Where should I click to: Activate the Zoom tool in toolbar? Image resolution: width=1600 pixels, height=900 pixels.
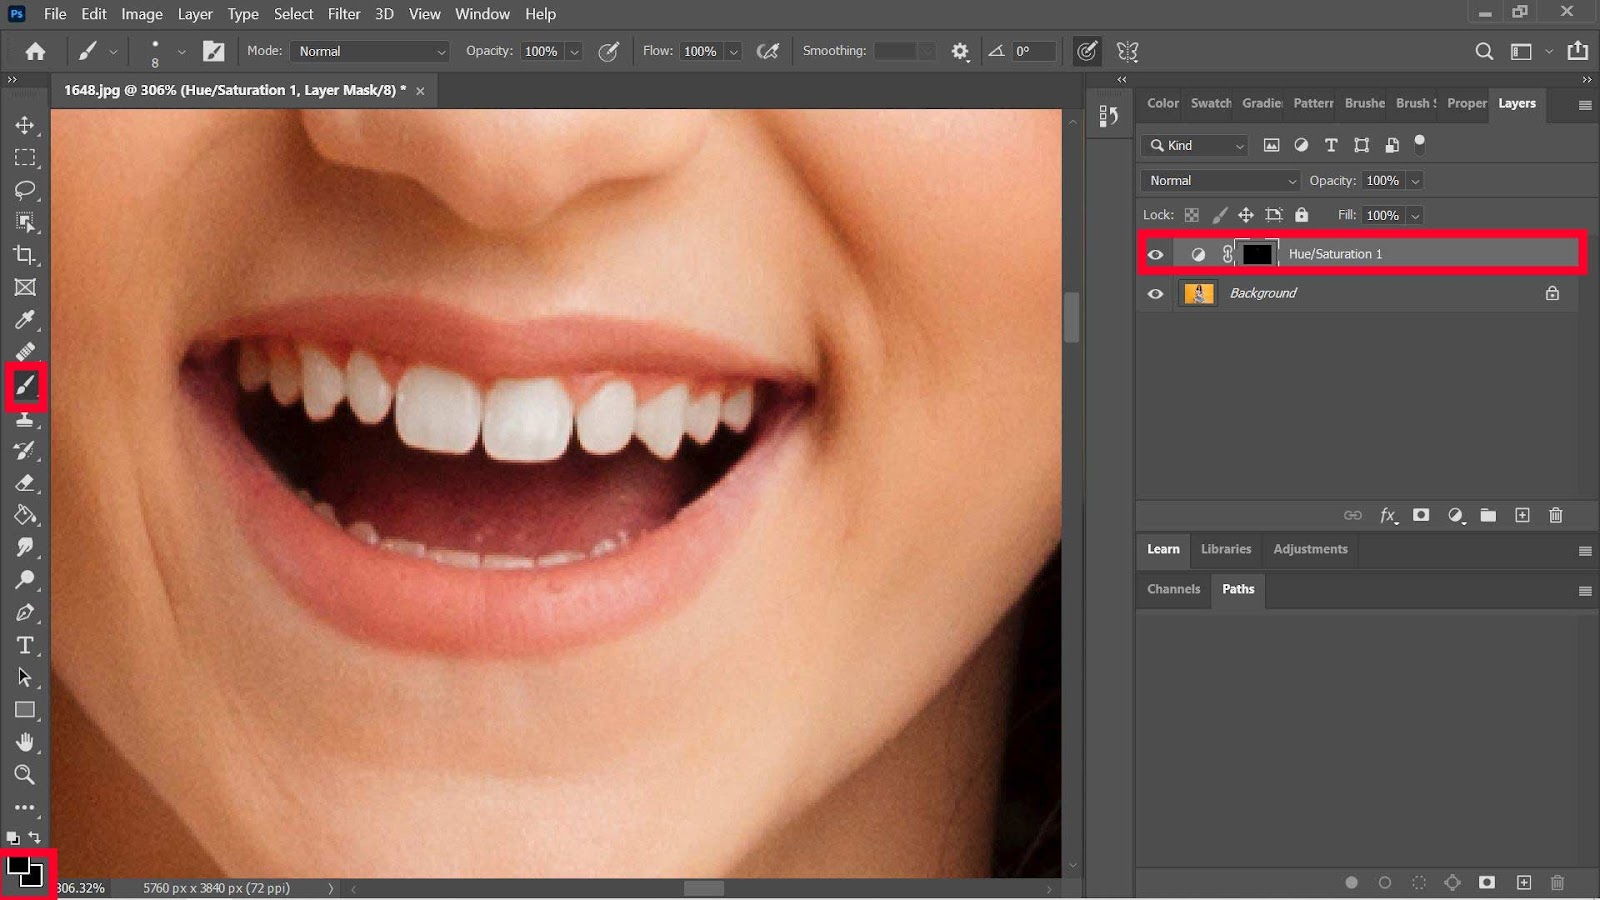coord(25,774)
